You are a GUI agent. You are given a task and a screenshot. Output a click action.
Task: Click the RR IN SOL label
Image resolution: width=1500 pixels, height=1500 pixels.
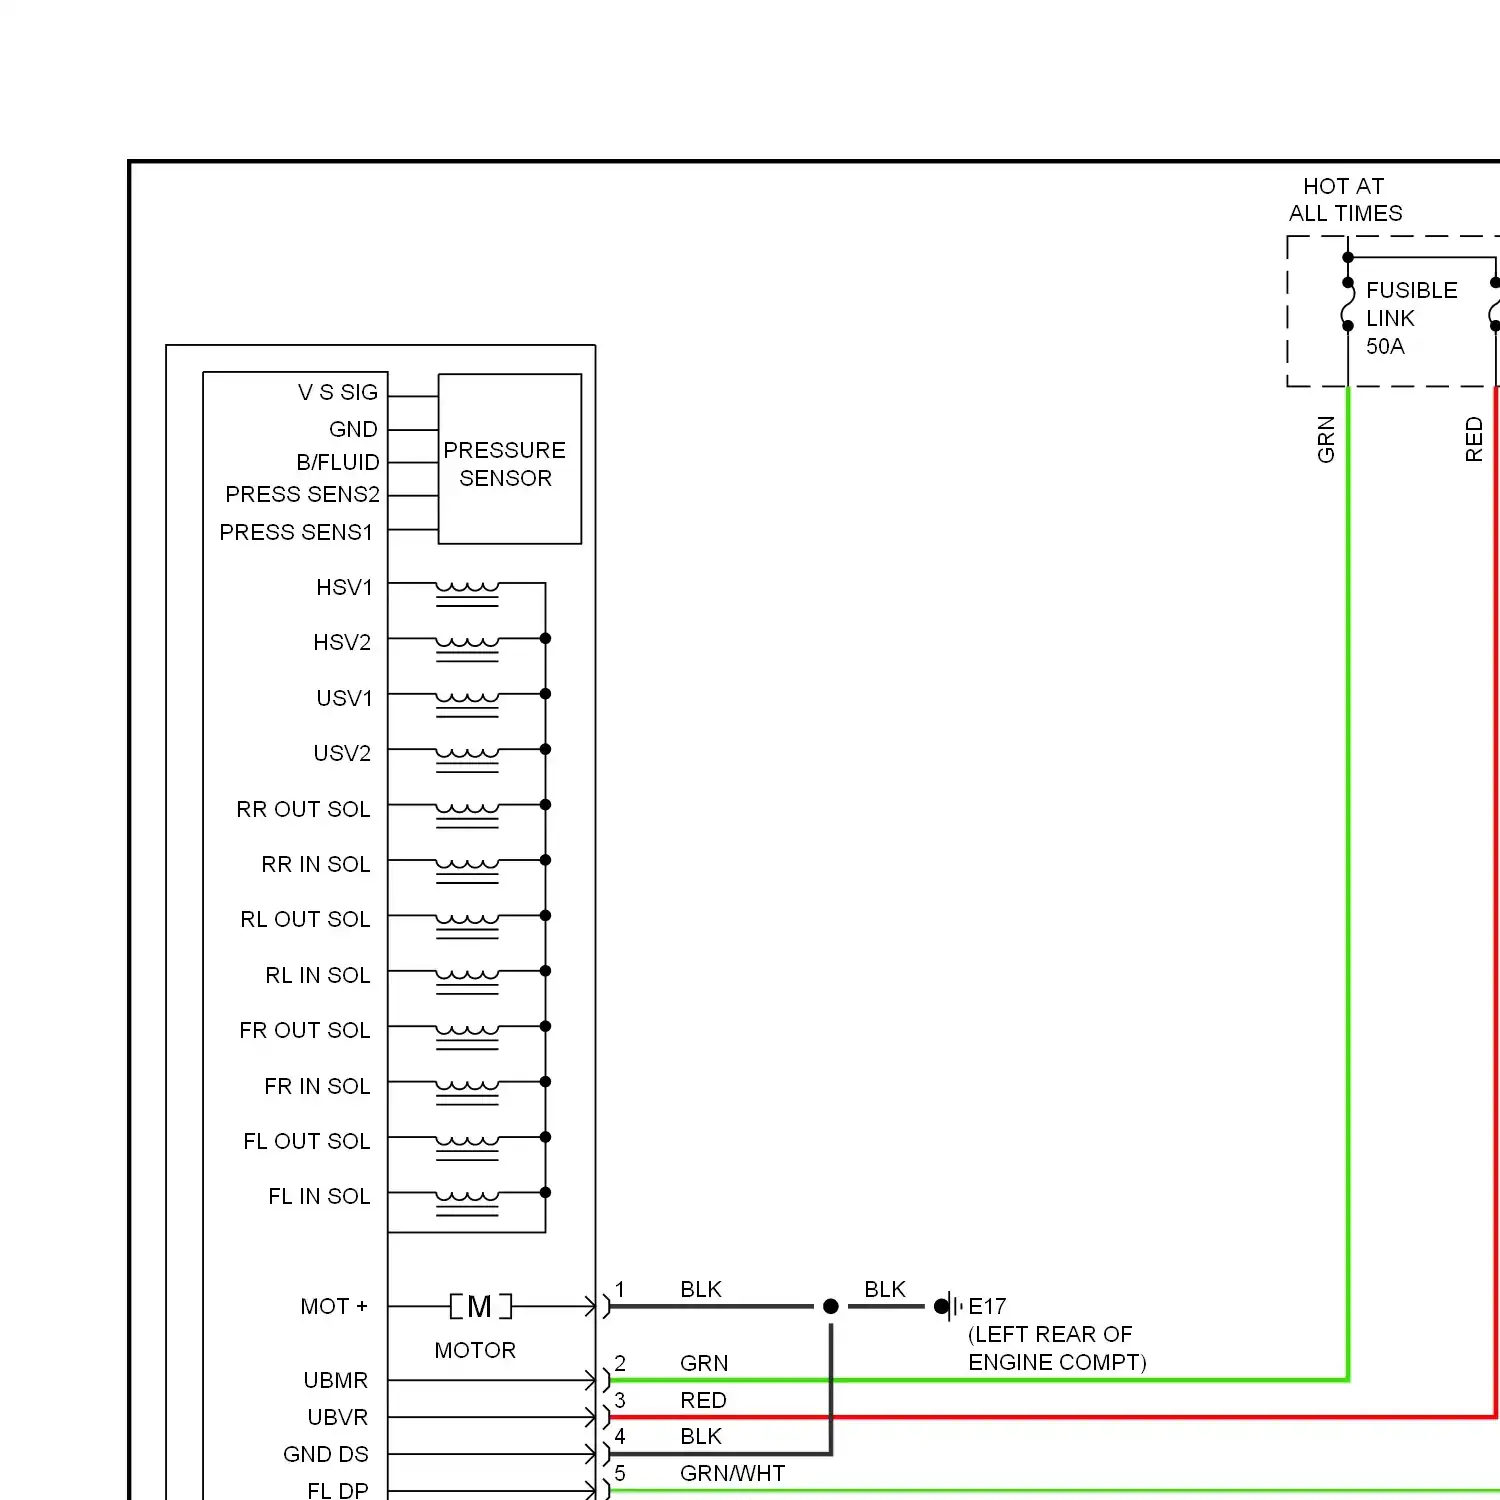click(316, 864)
